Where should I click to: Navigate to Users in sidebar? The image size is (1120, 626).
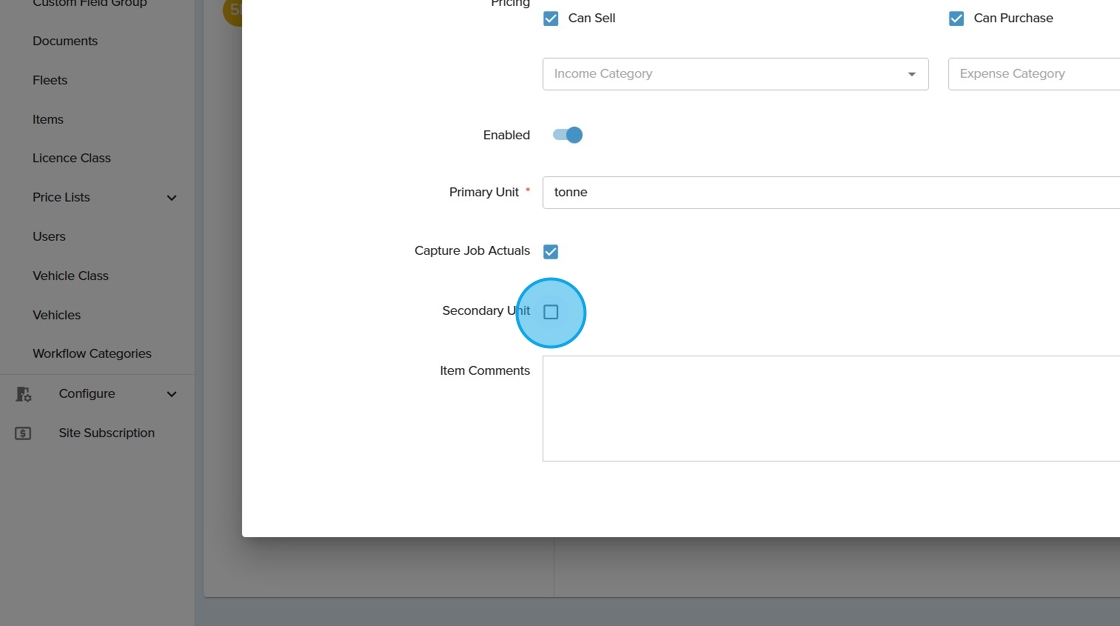(x=49, y=237)
